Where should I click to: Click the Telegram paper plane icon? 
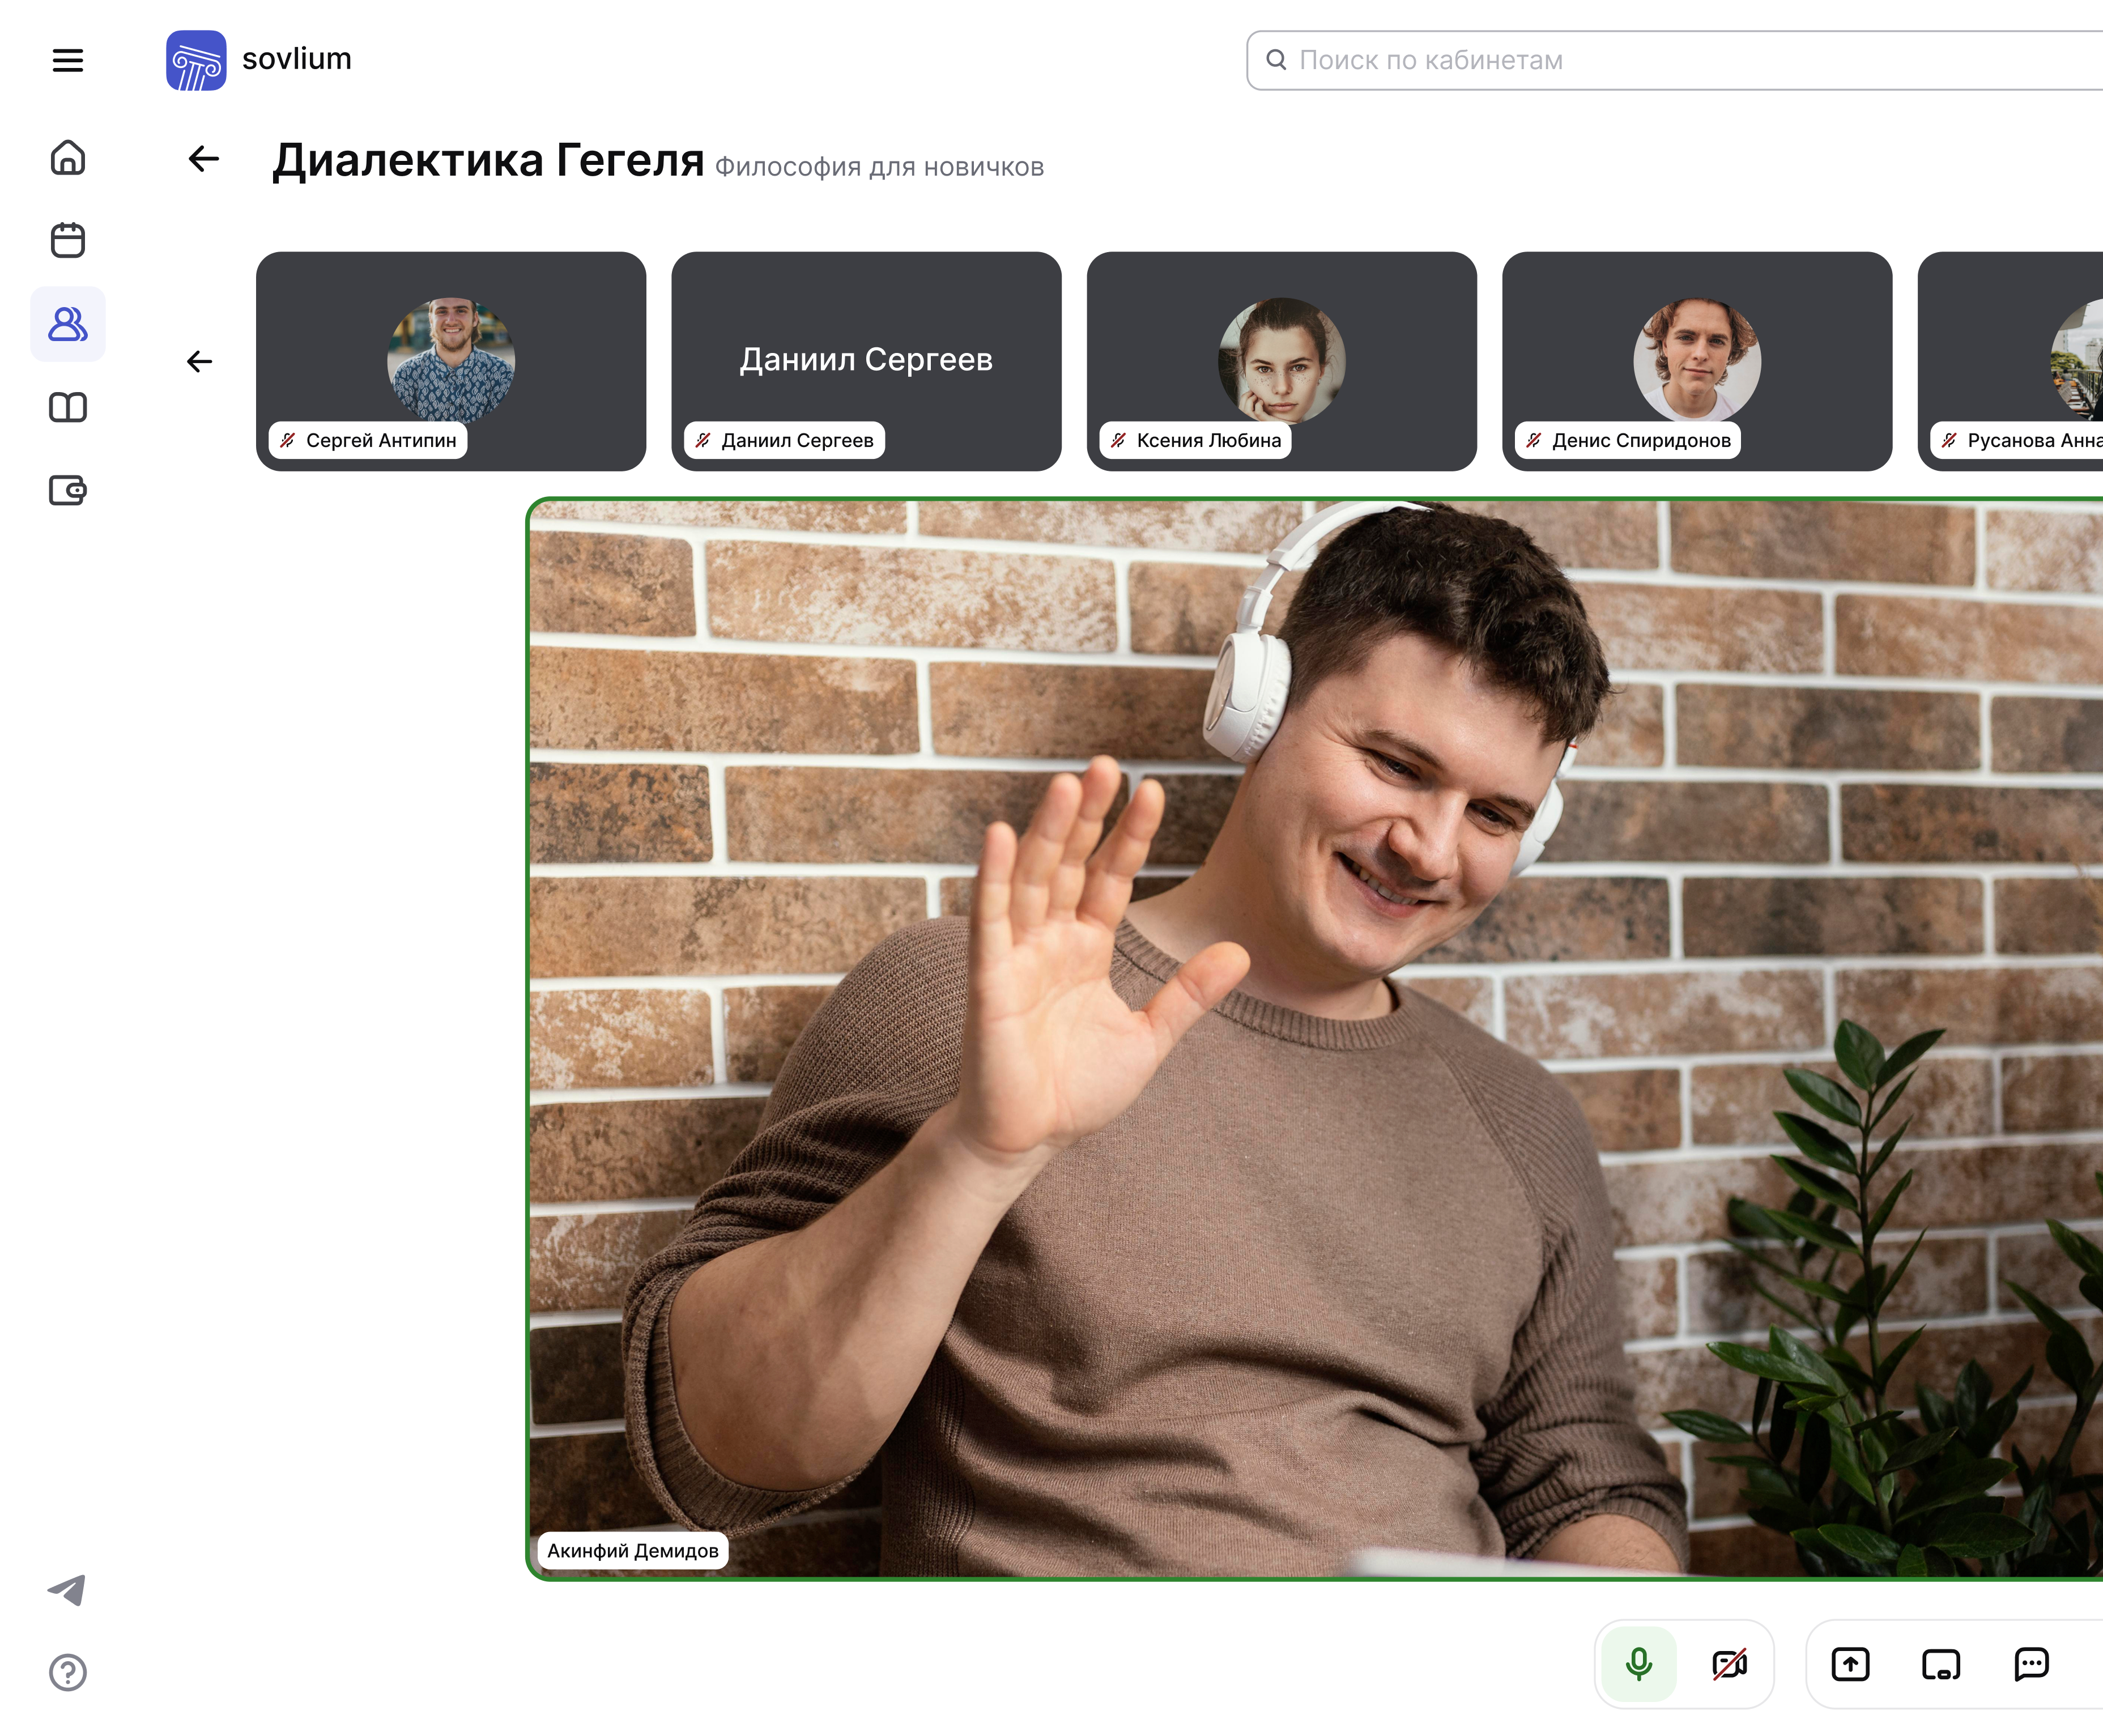click(x=67, y=1589)
